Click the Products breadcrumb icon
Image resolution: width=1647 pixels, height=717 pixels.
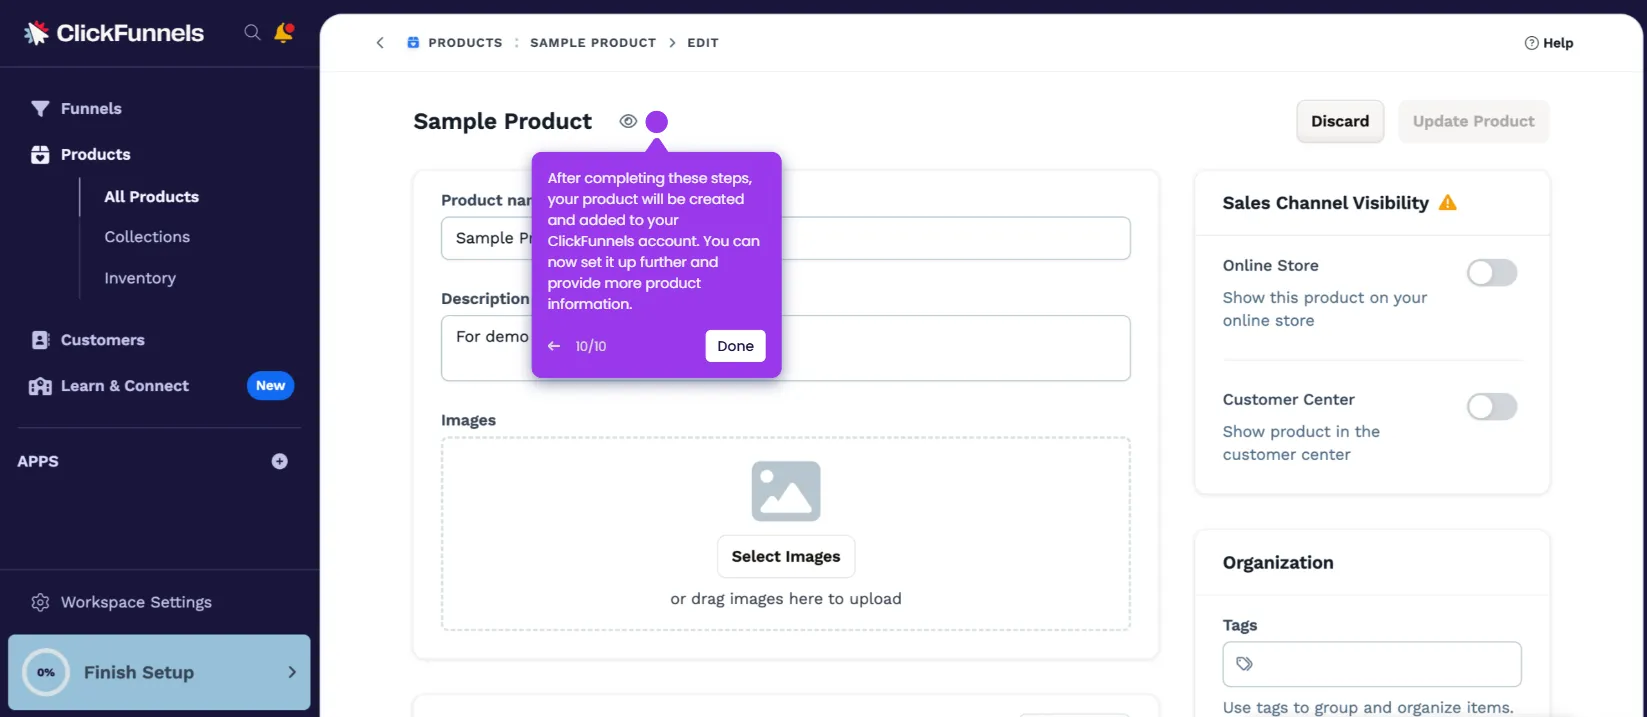[413, 43]
